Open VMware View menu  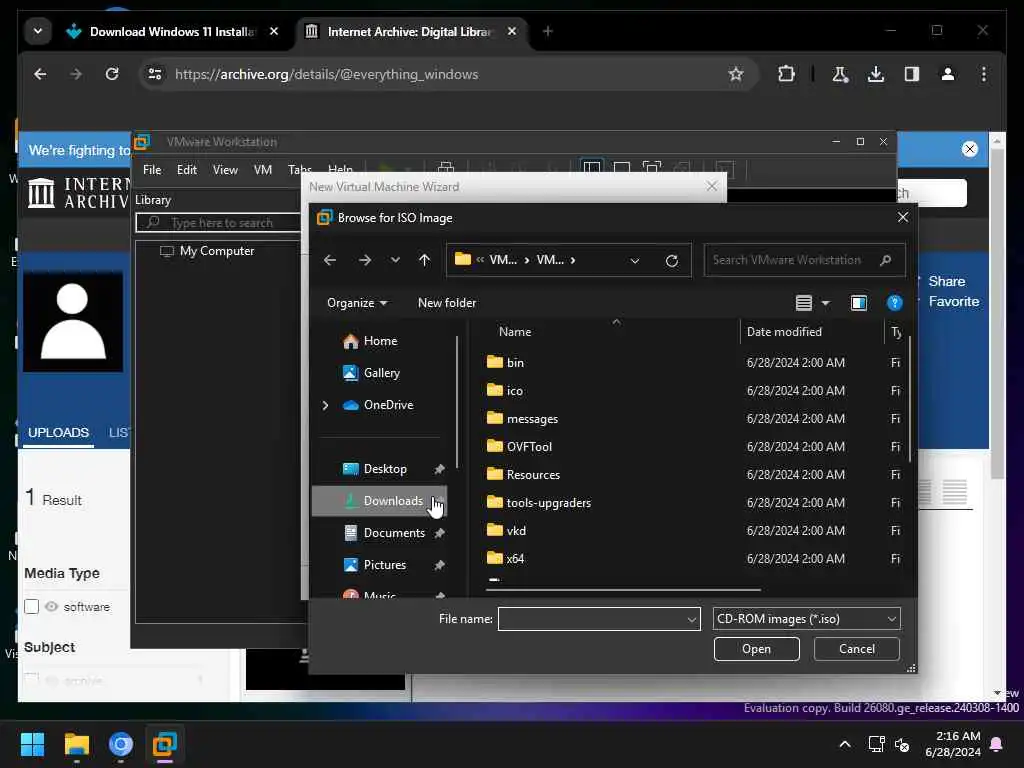click(225, 170)
